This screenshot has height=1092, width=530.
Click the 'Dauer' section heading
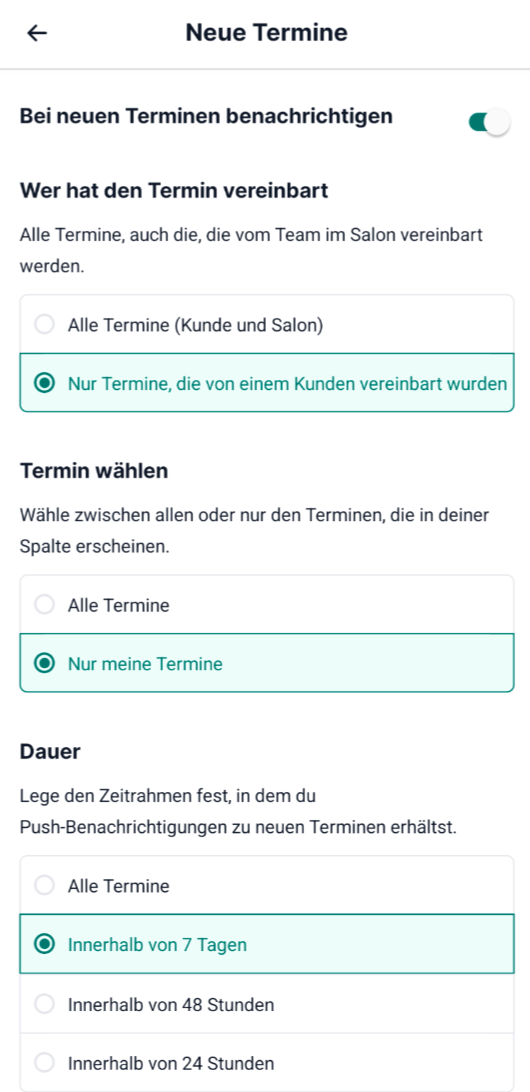click(x=50, y=751)
